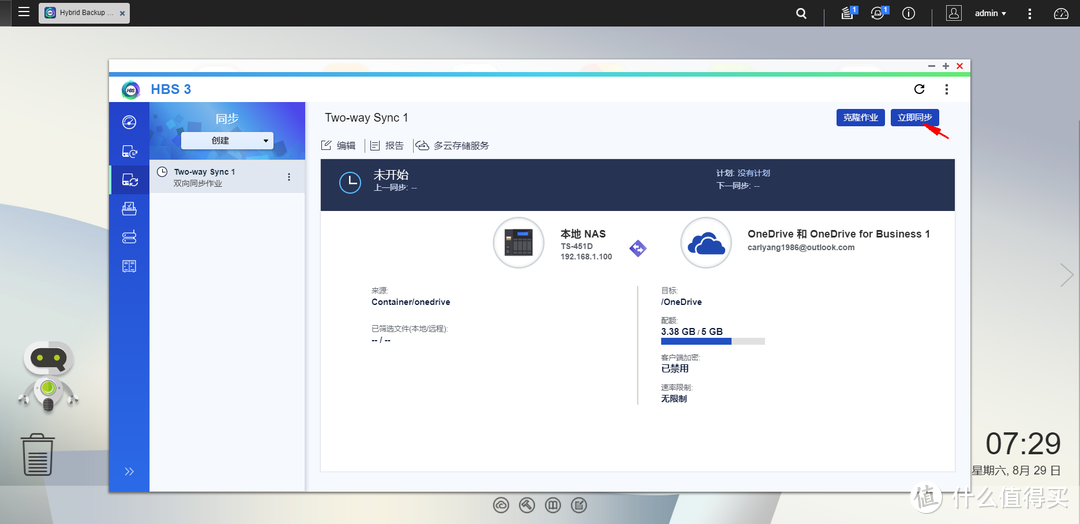Minimize the HBS 3 window
This screenshot has height=524, width=1080.
click(x=932, y=66)
